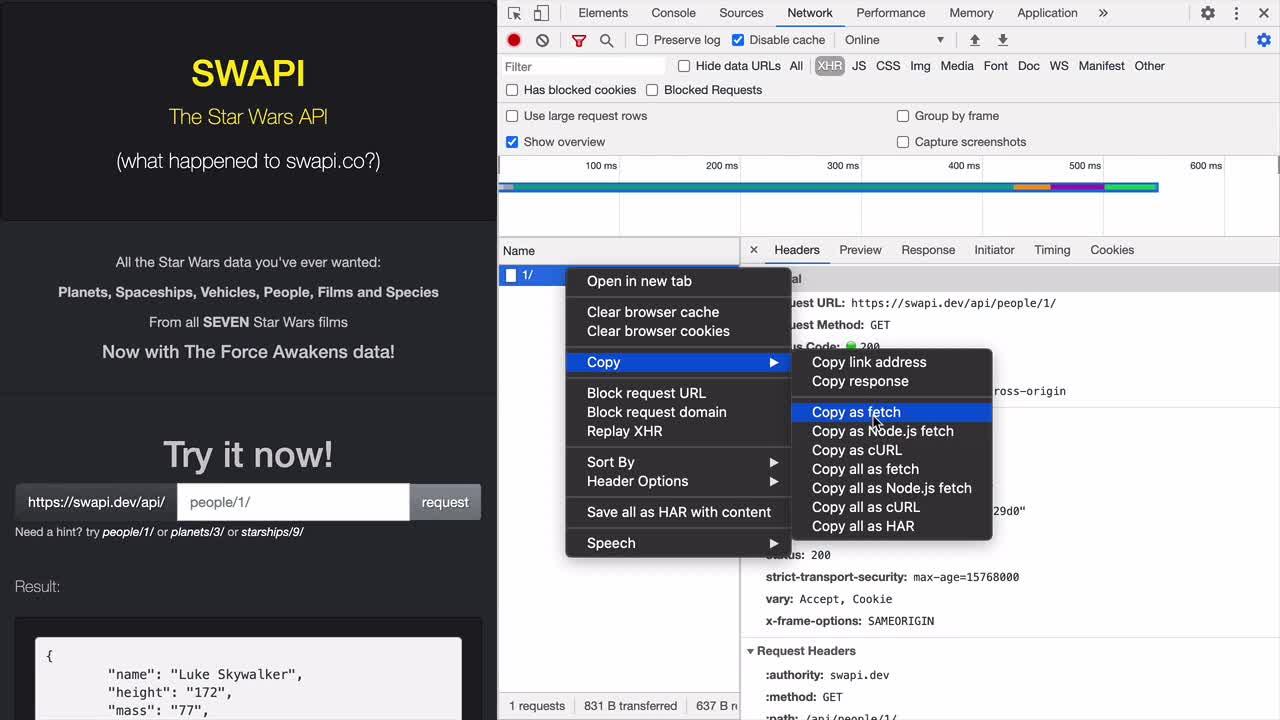Image resolution: width=1280 pixels, height=720 pixels.
Task: Stop recording network log red button
Action: [x=514, y=40]
